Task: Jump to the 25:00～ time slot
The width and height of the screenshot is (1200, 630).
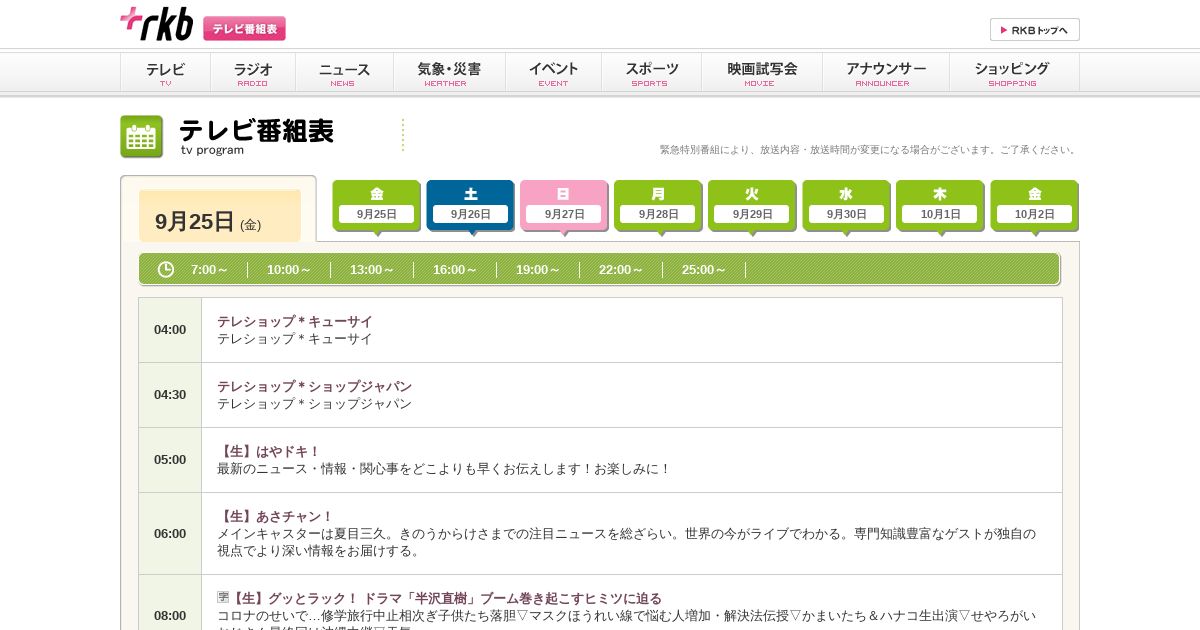Action: 704,270
